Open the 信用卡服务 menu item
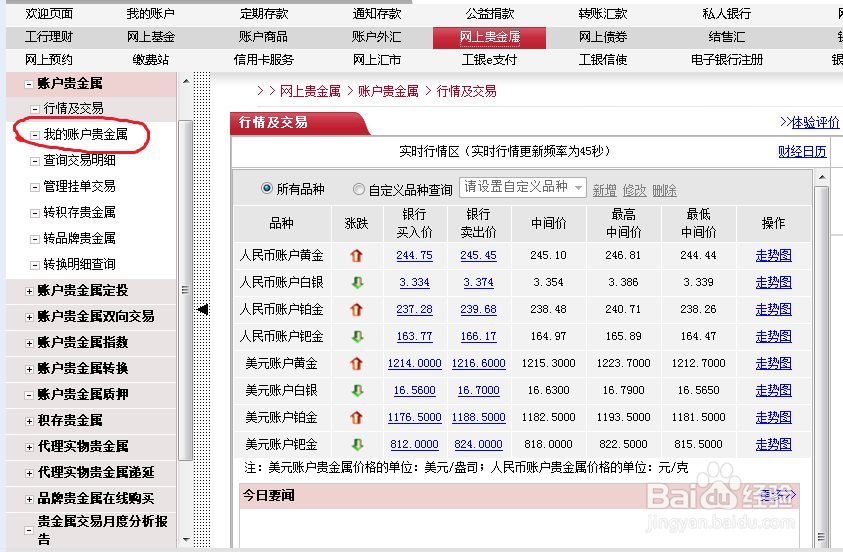 [x=263, y=60]
